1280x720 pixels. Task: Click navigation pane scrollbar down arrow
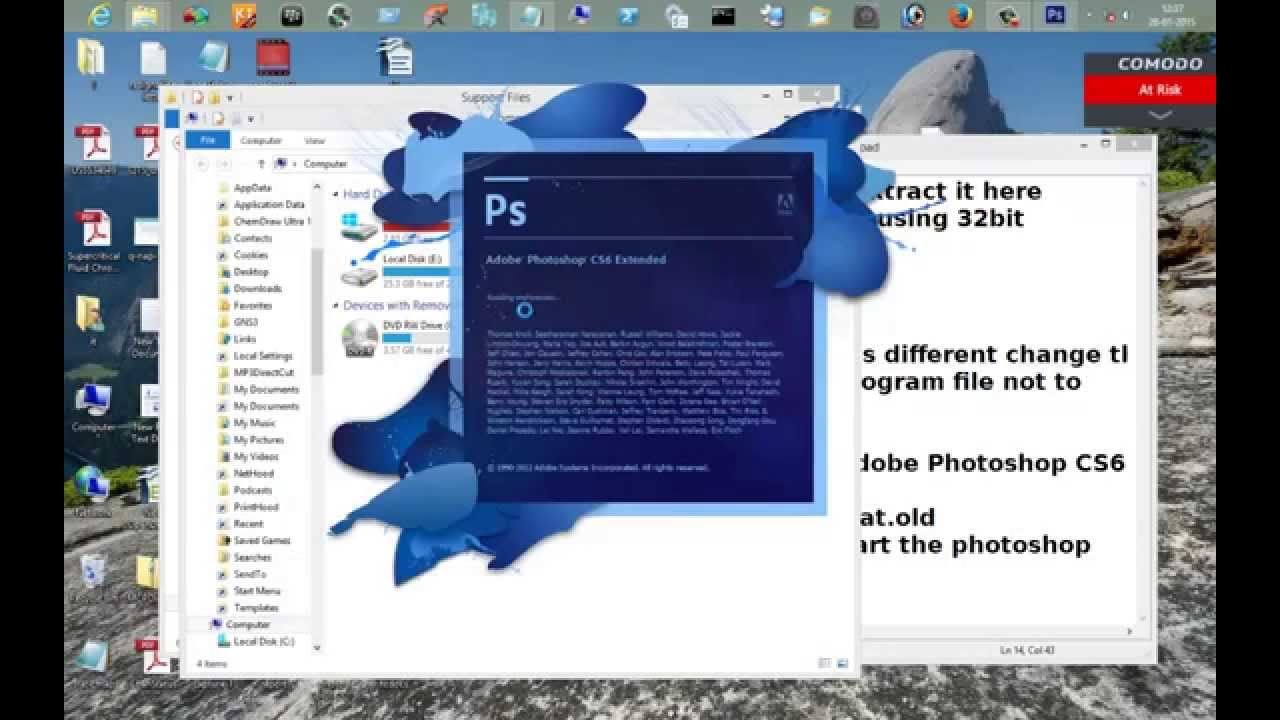coord(317,647)
